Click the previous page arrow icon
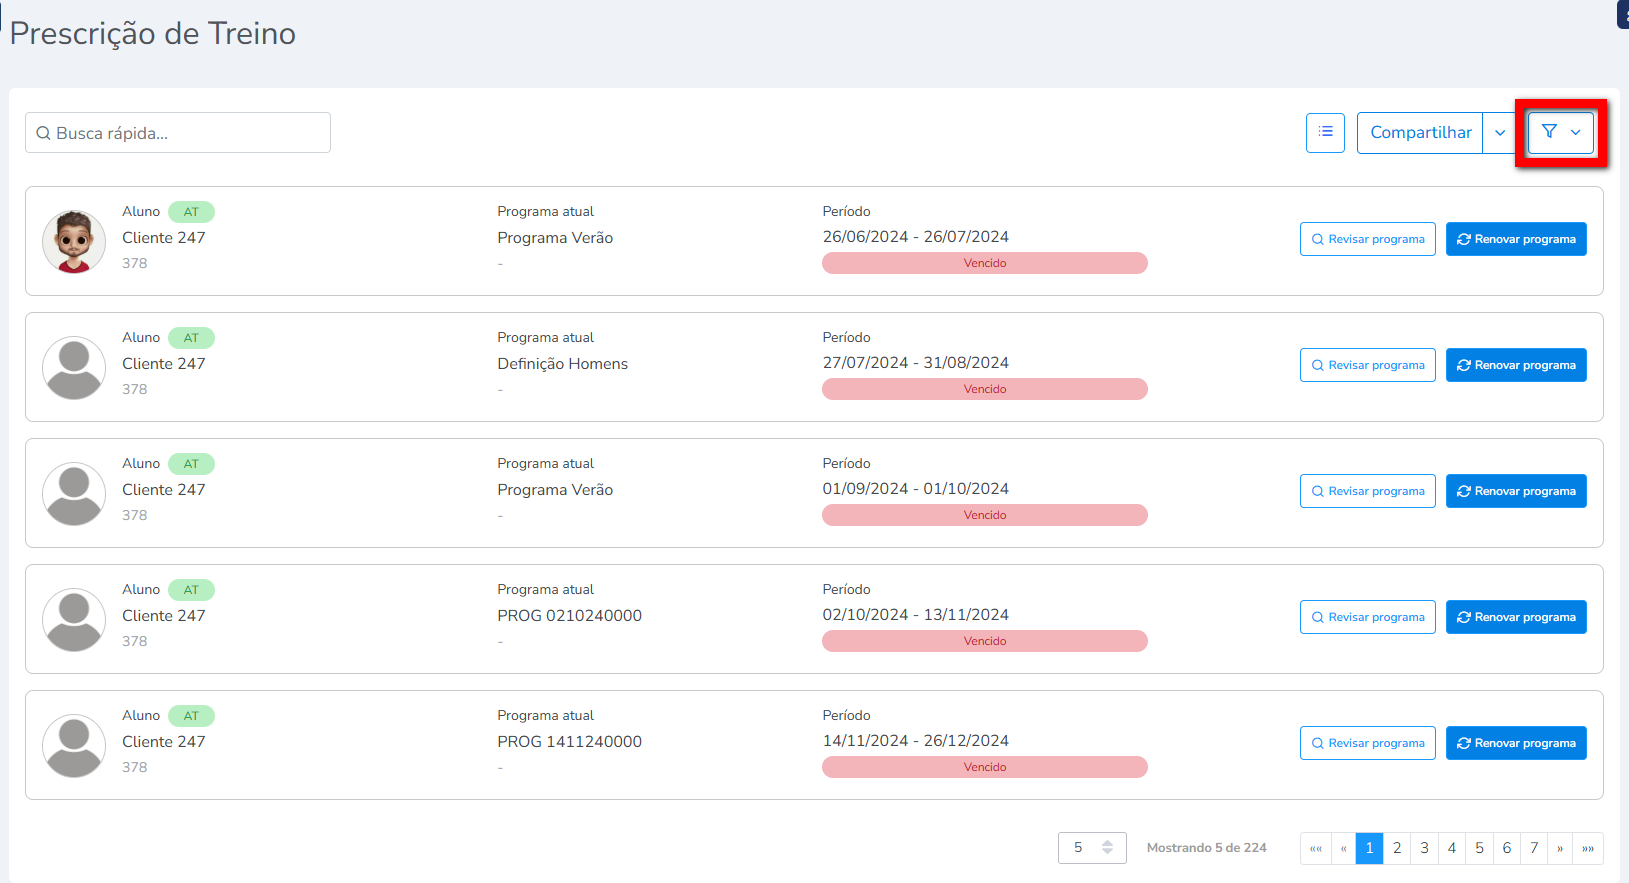The height and width of the screenshot is (883, 1629). [x=1344, y=848]
